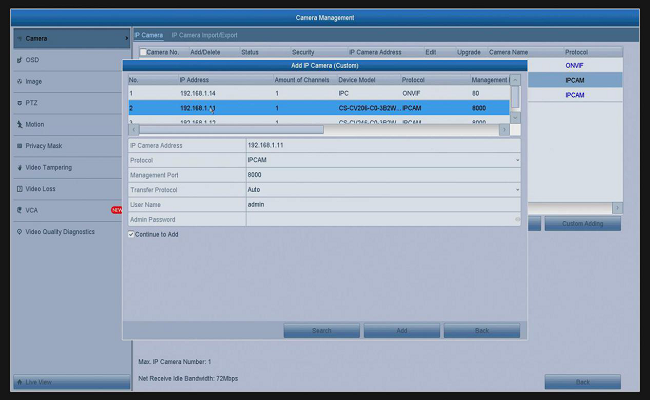Click the Camera Name column header
This screenshot has height=400, width=650.
pyautogui.click(x=508, y=52)
